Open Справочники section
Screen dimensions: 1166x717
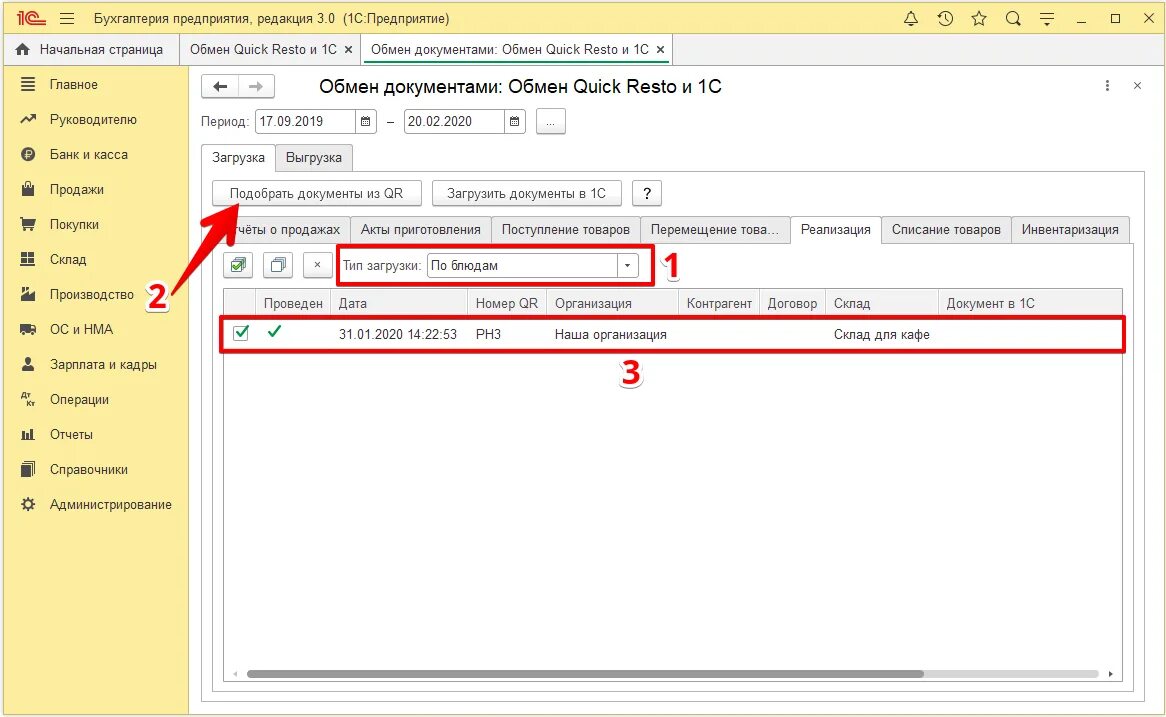pos(88,469)
